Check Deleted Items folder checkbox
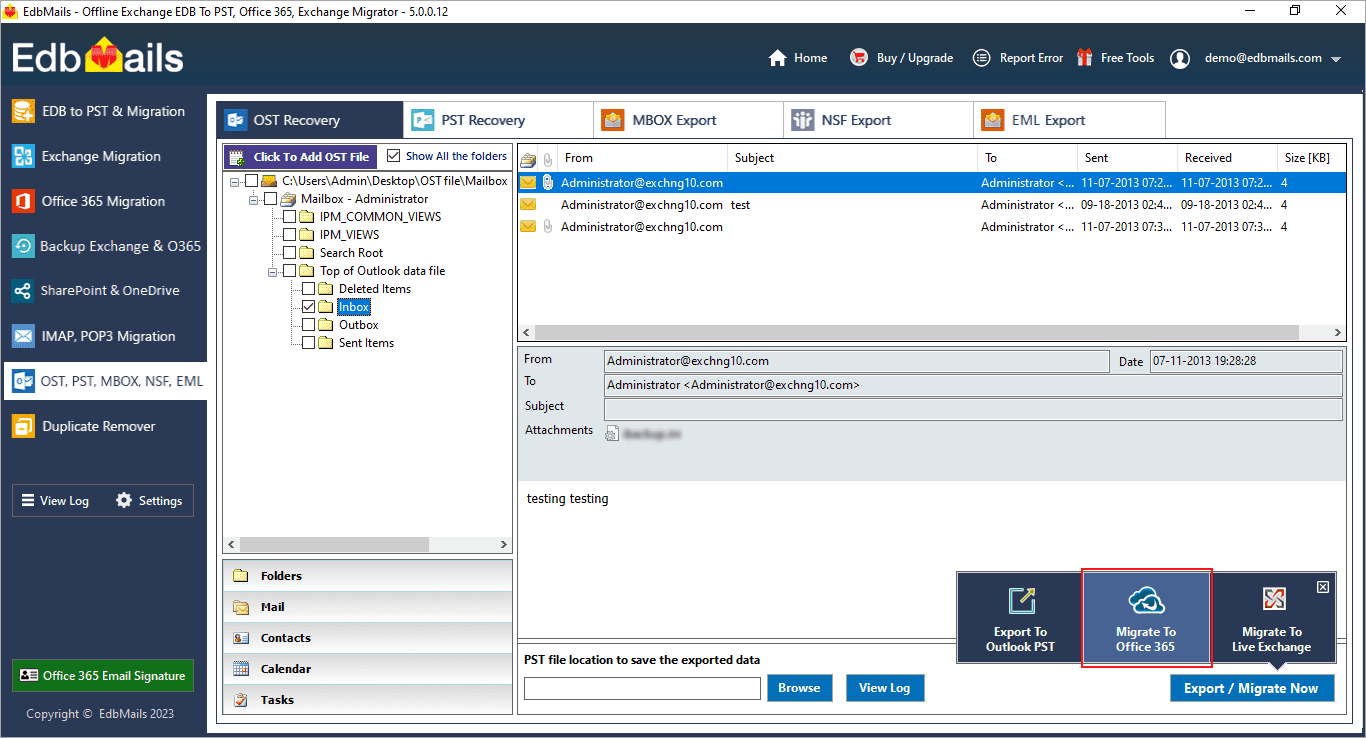The width and height of the screenshot is (1366, 738). 308,289
